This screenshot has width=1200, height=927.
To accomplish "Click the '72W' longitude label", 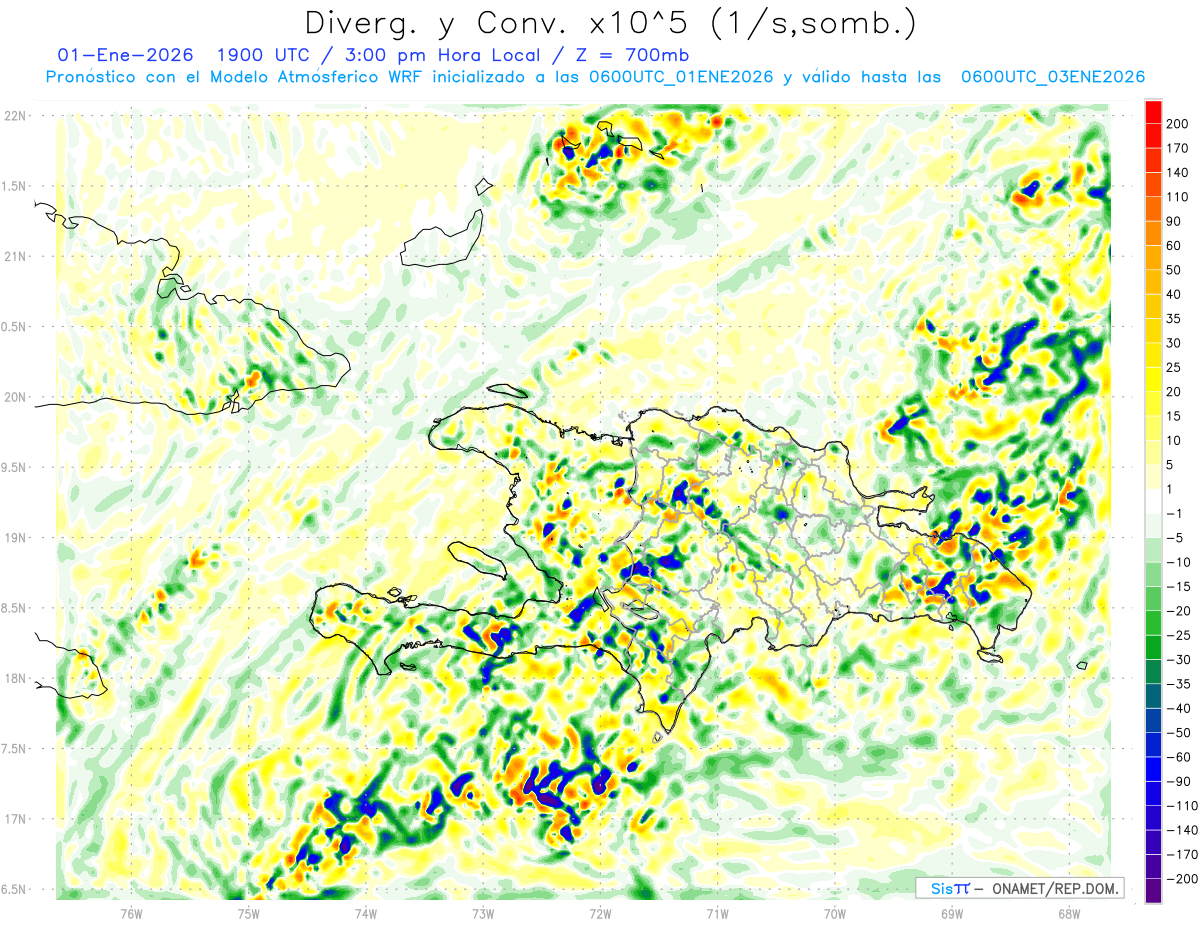I will 600,913.
